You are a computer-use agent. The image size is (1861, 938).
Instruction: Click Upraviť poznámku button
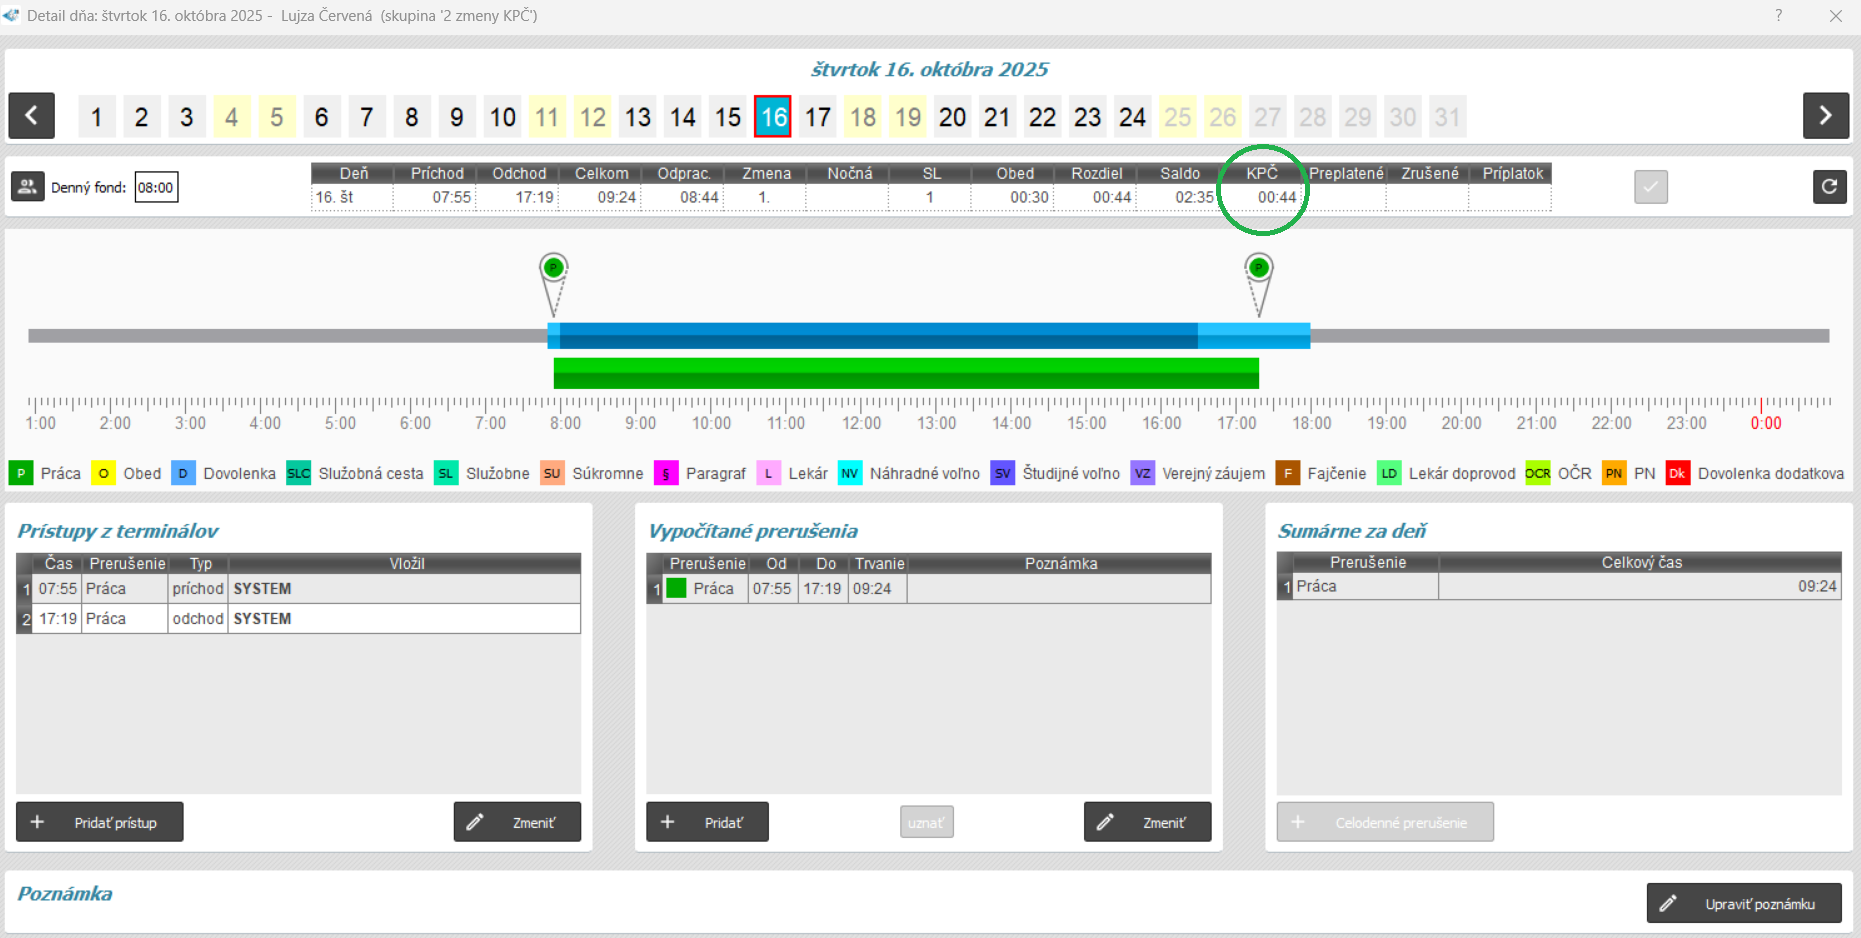(x=1743, y=903)
